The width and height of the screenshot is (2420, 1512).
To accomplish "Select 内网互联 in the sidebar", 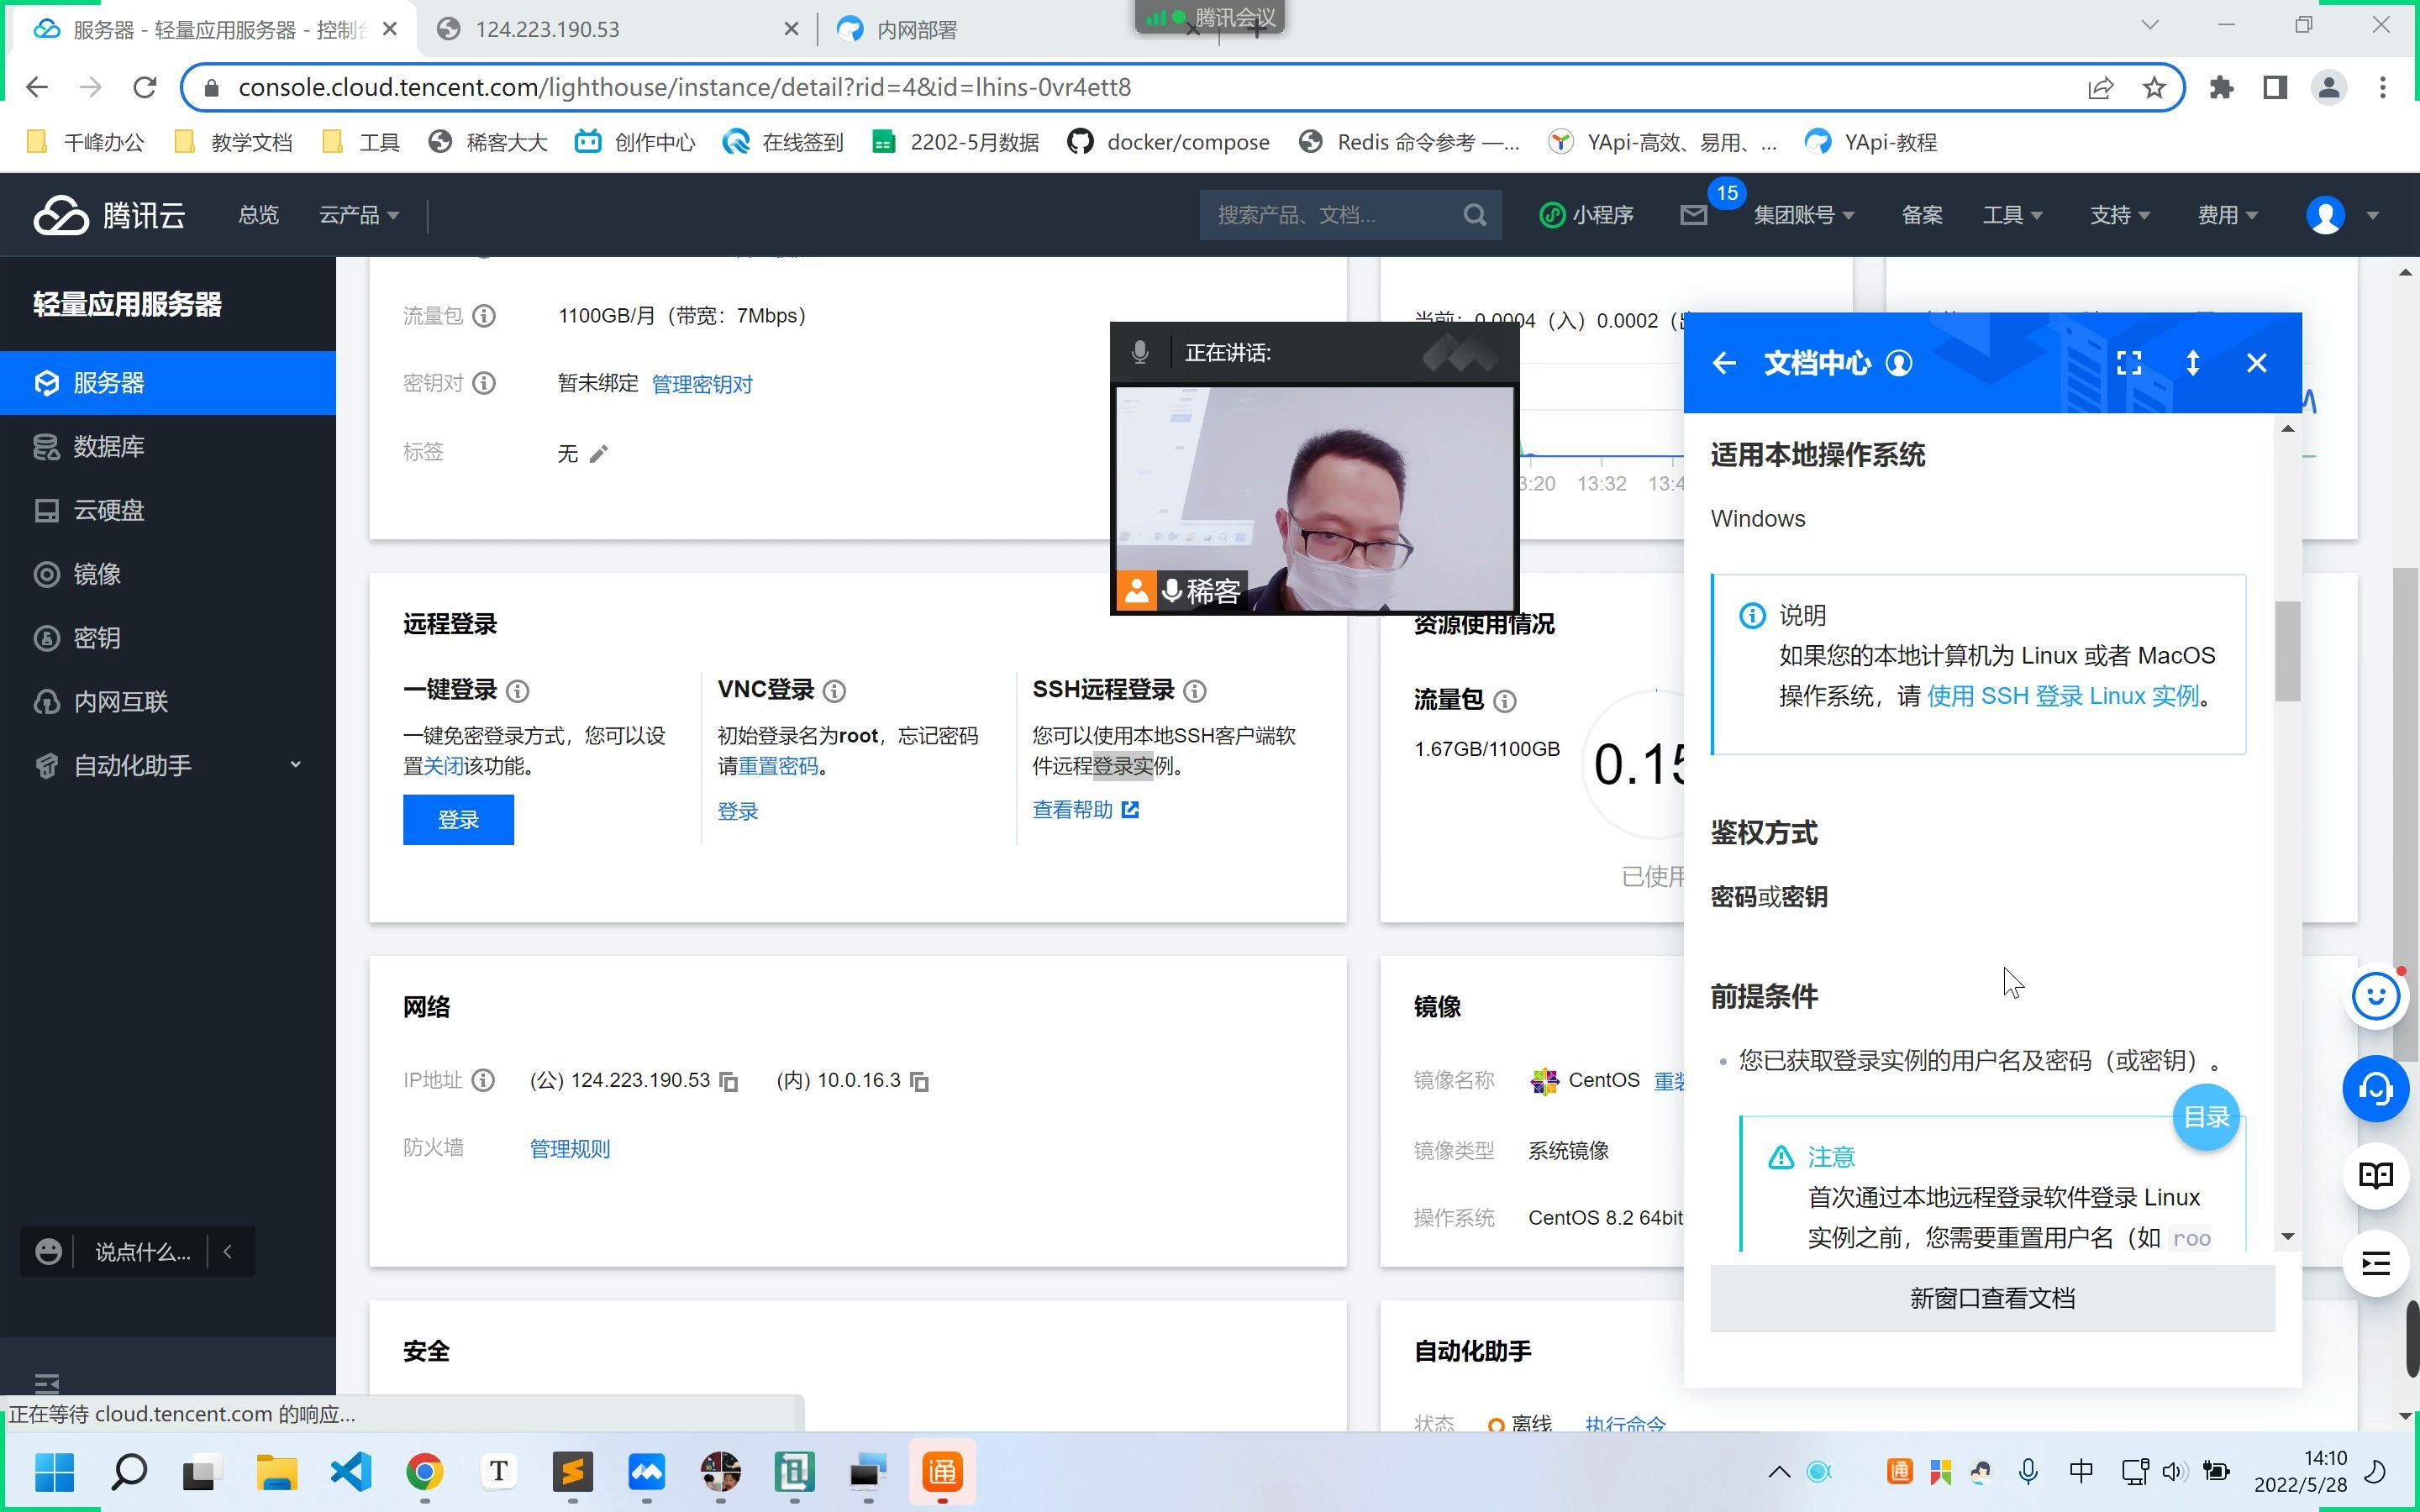I will click(168, 702).
